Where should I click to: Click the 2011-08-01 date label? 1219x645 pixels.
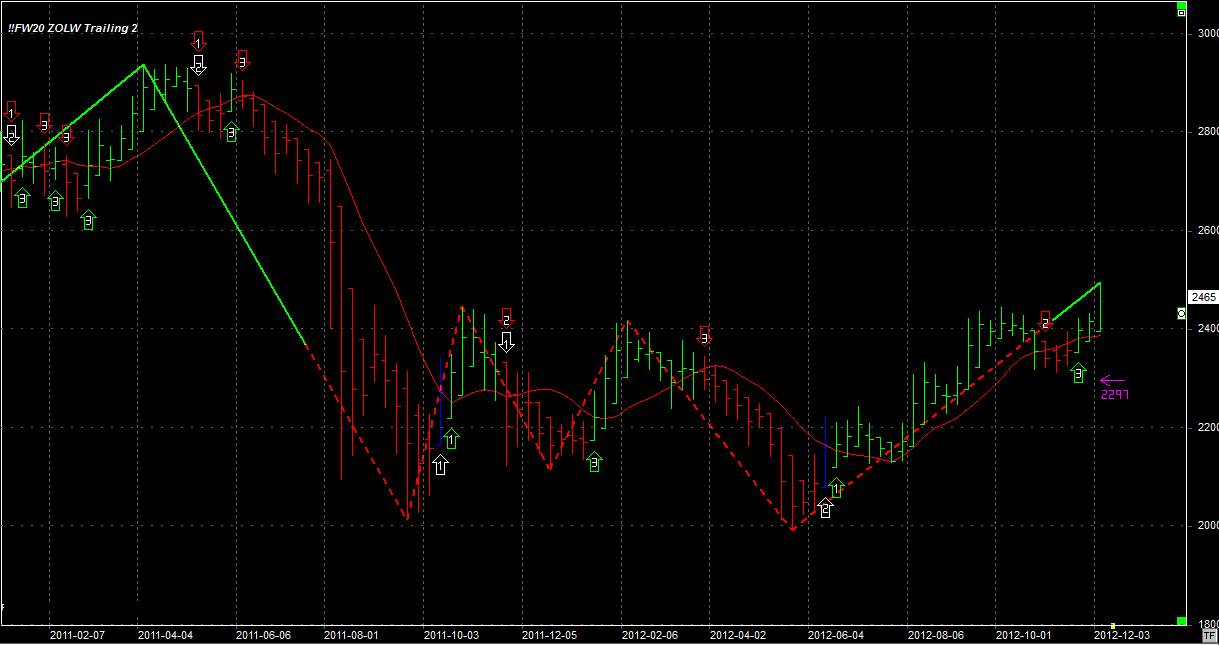[352, 635]
